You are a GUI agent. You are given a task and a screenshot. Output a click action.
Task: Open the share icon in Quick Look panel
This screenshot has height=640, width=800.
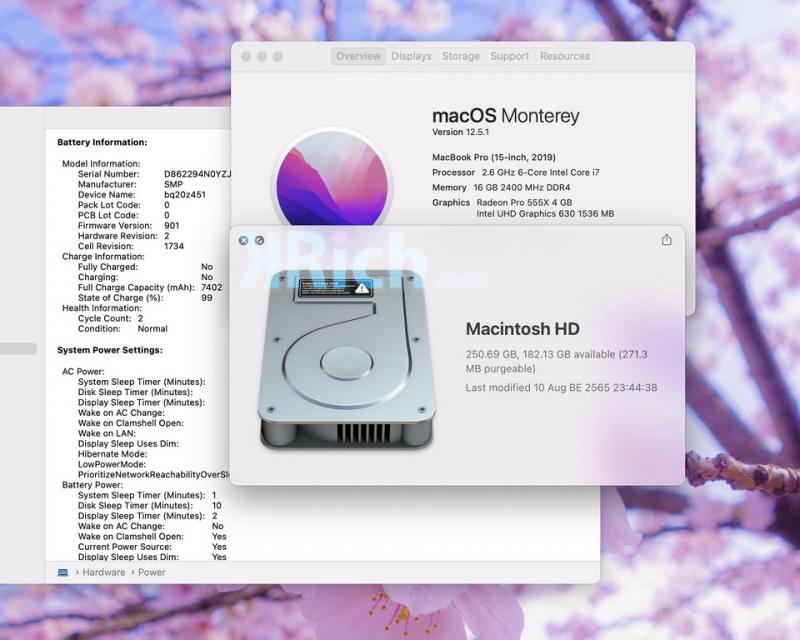[x=666, y=239]
